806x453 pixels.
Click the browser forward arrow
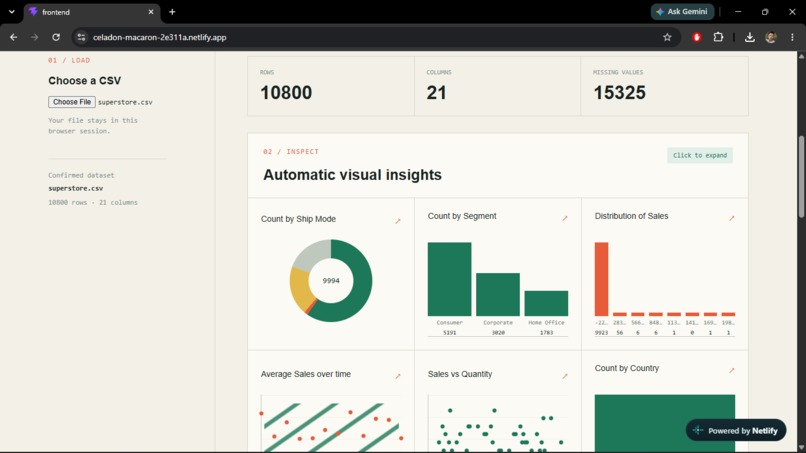pyautogui.click(x=34, y=37)
